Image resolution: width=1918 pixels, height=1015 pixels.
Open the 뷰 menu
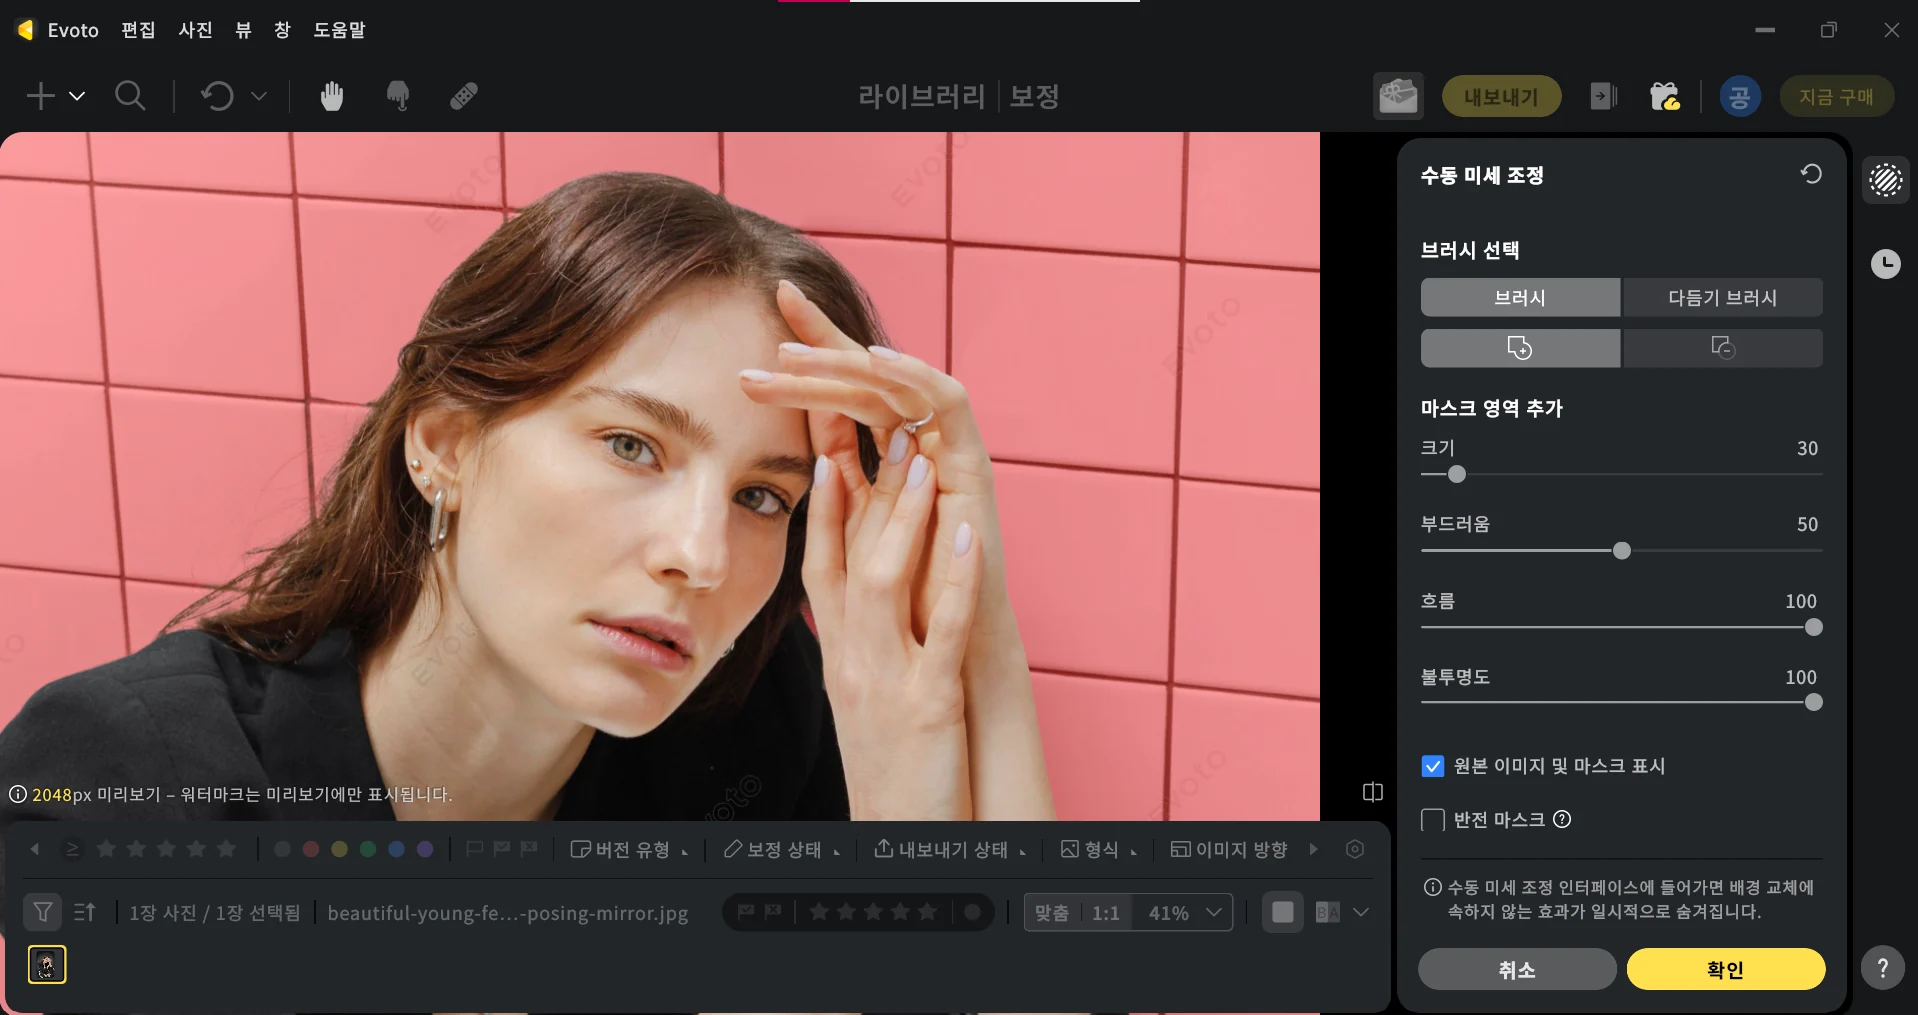coord(243,30)
